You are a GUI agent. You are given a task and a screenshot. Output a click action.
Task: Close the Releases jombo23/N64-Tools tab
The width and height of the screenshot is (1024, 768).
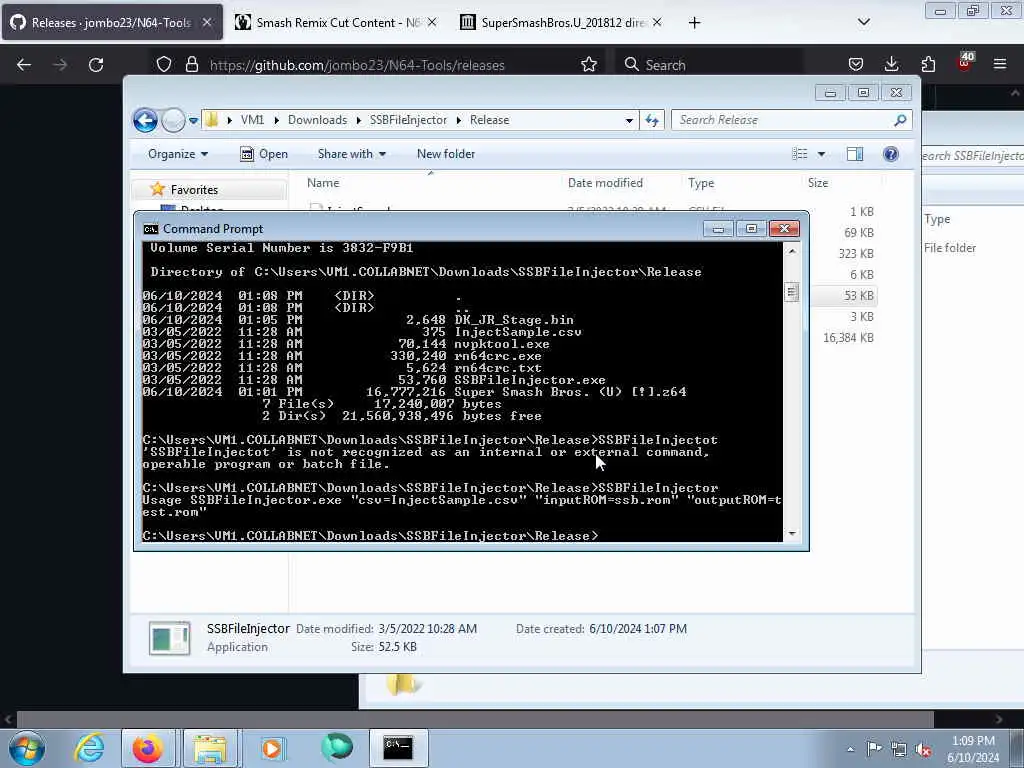207,22
